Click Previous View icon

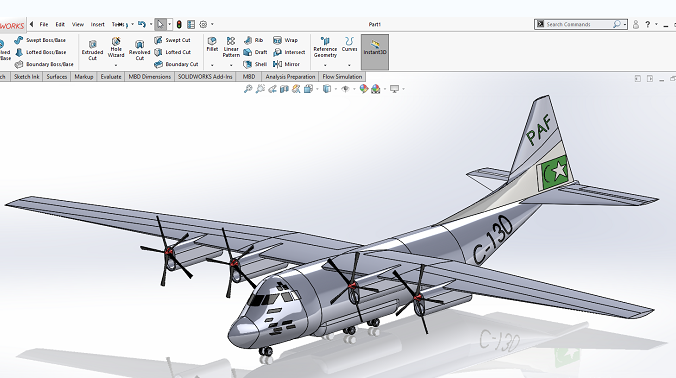[272, 89]
